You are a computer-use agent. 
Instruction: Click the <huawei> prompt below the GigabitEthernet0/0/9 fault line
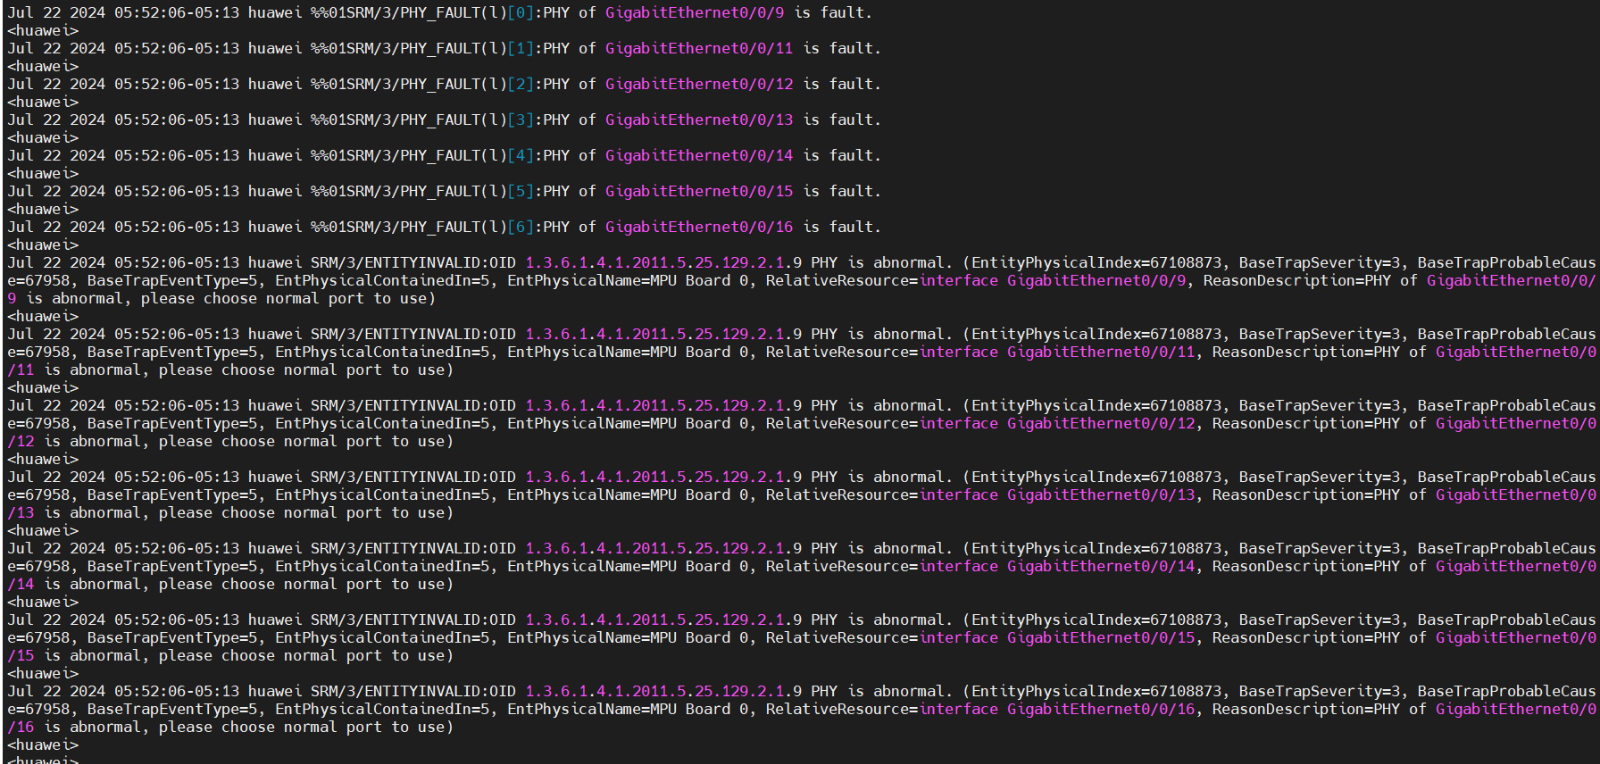pos(43,31)
